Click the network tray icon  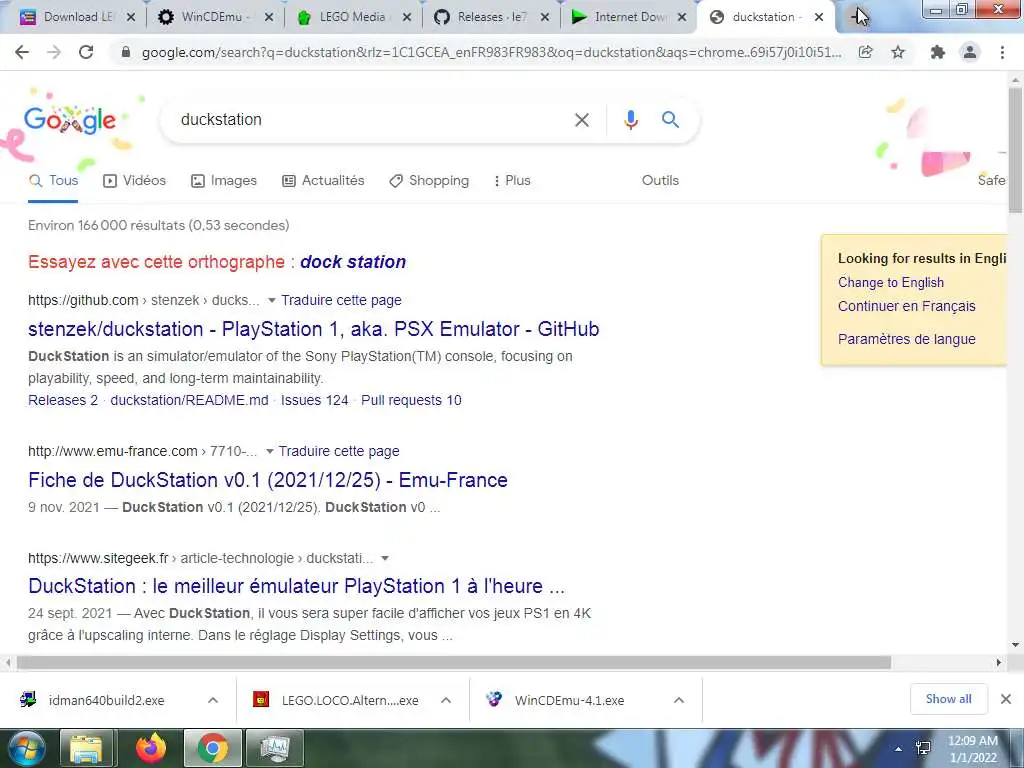tap(923, 748)
